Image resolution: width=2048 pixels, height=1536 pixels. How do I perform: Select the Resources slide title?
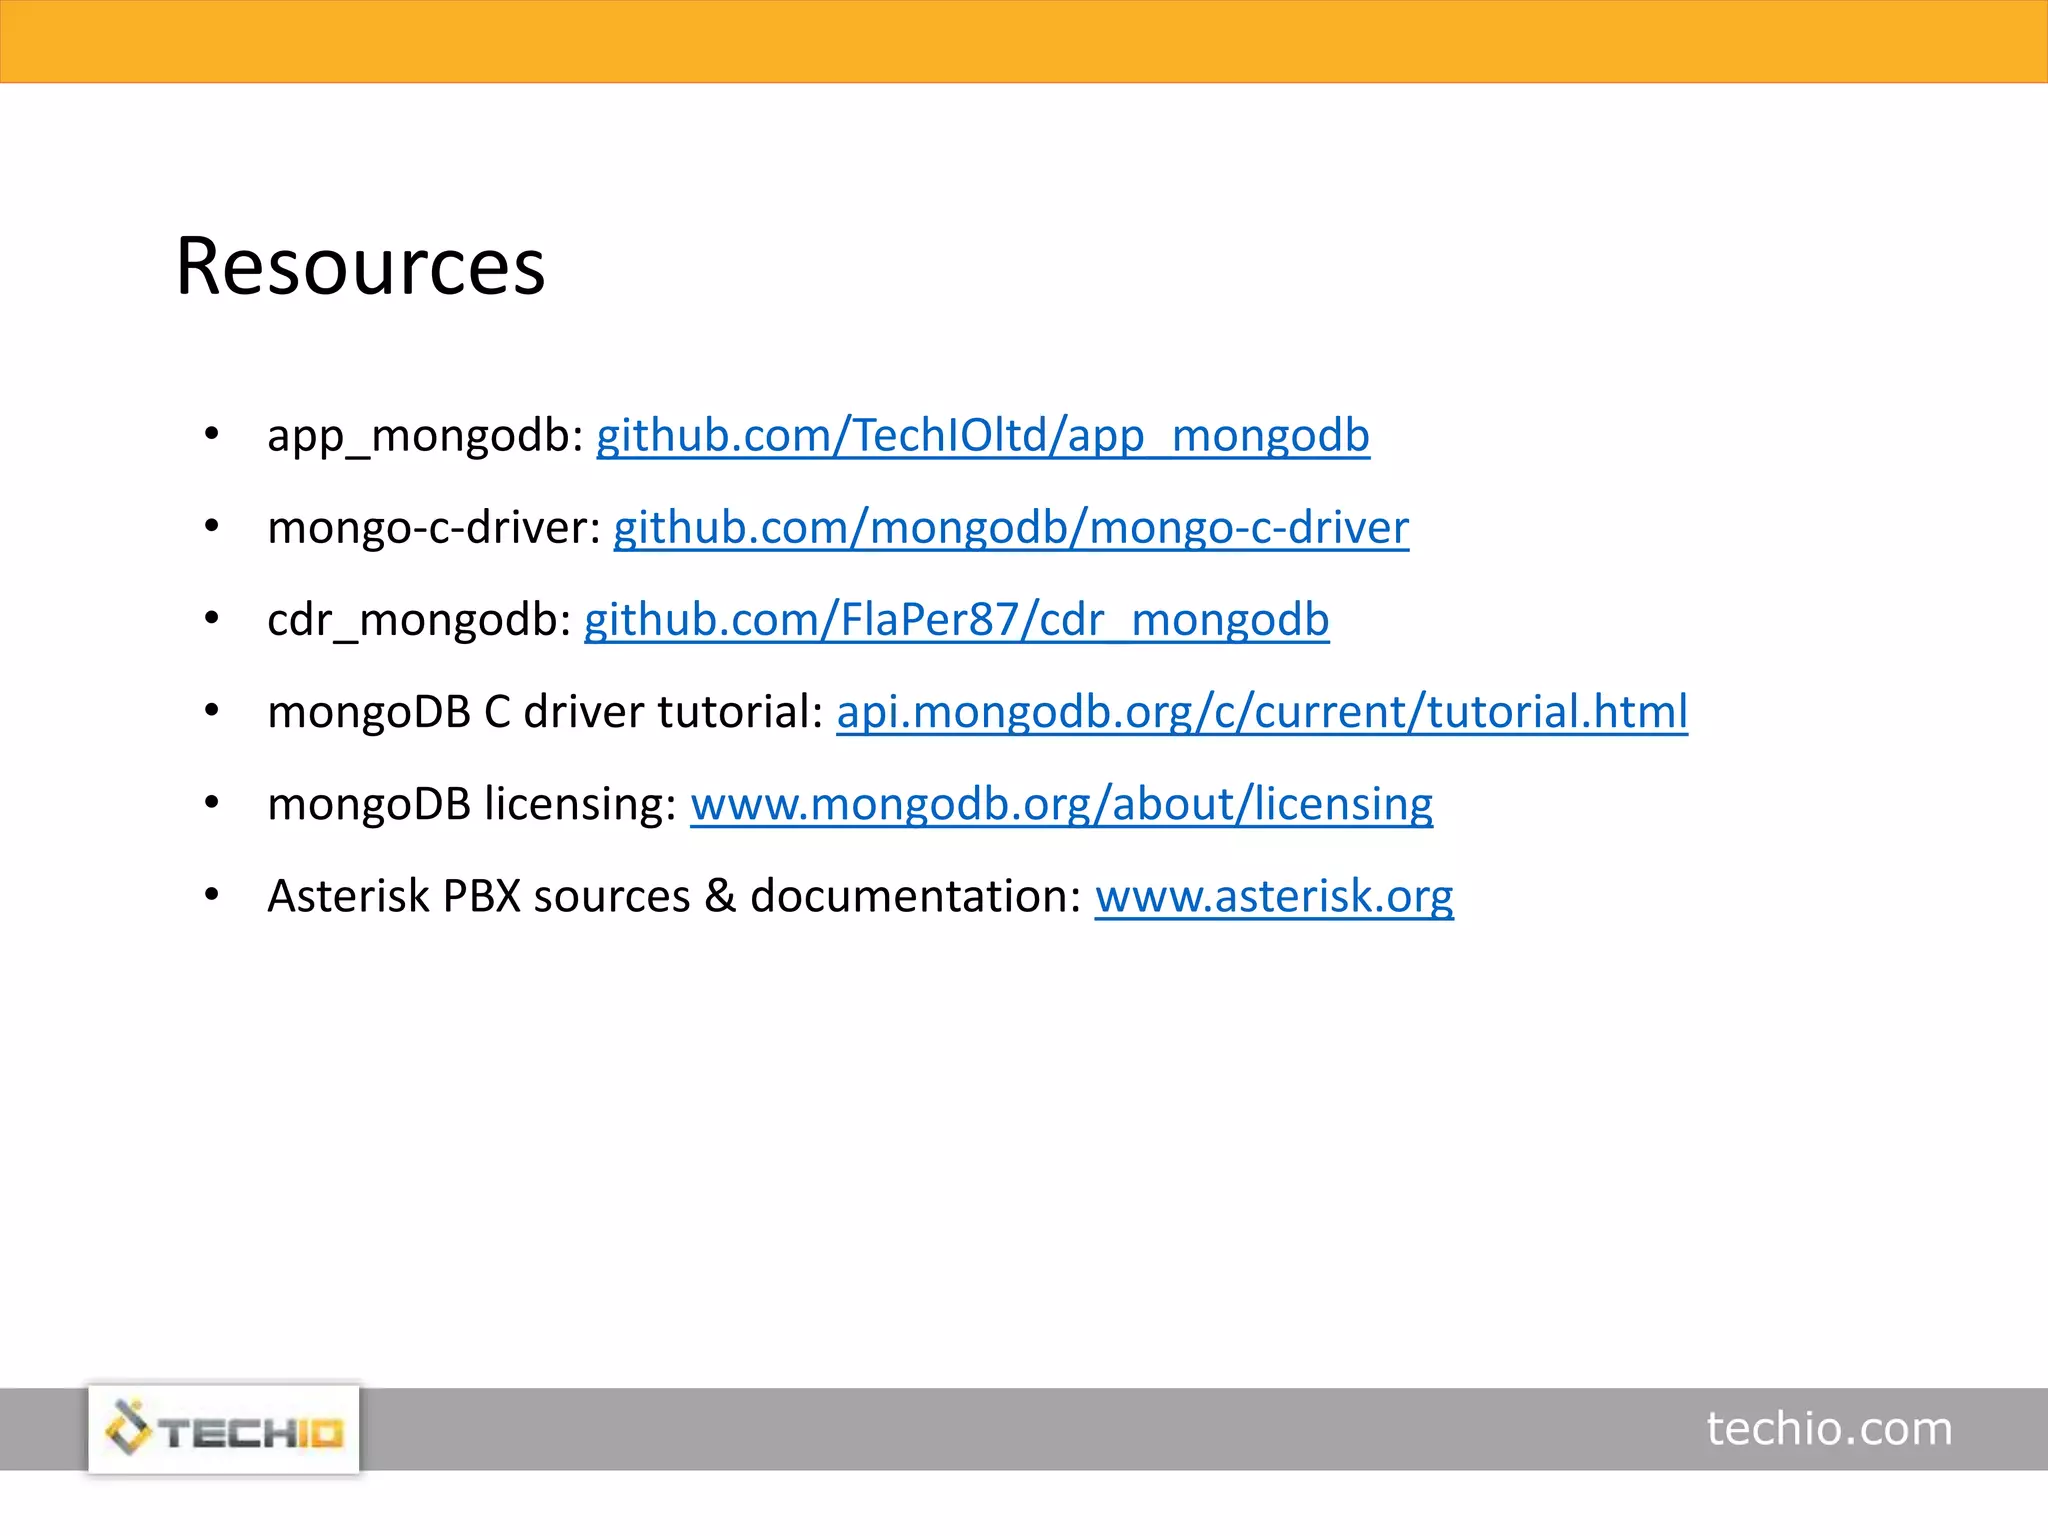360,267
